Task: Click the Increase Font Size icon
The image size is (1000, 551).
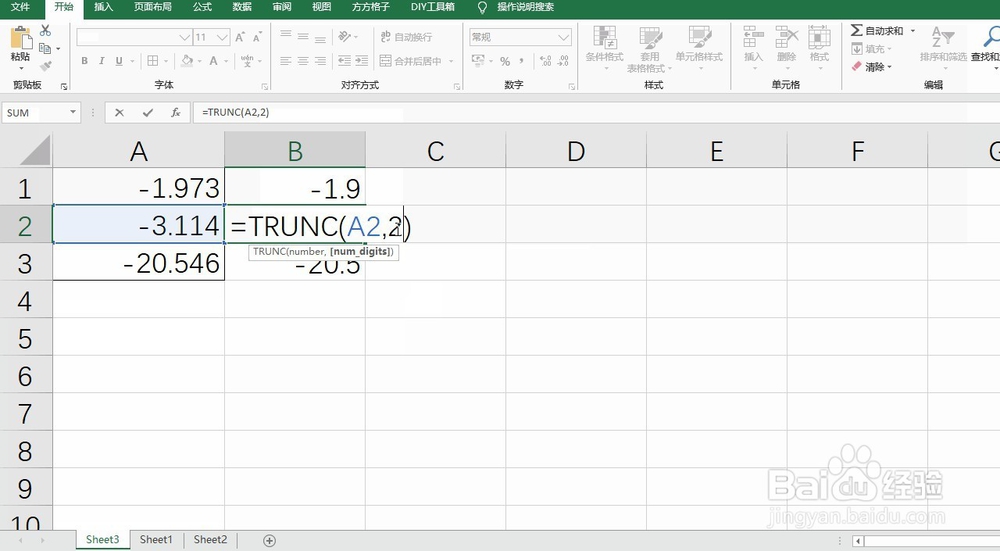Action: pos(240,37)
